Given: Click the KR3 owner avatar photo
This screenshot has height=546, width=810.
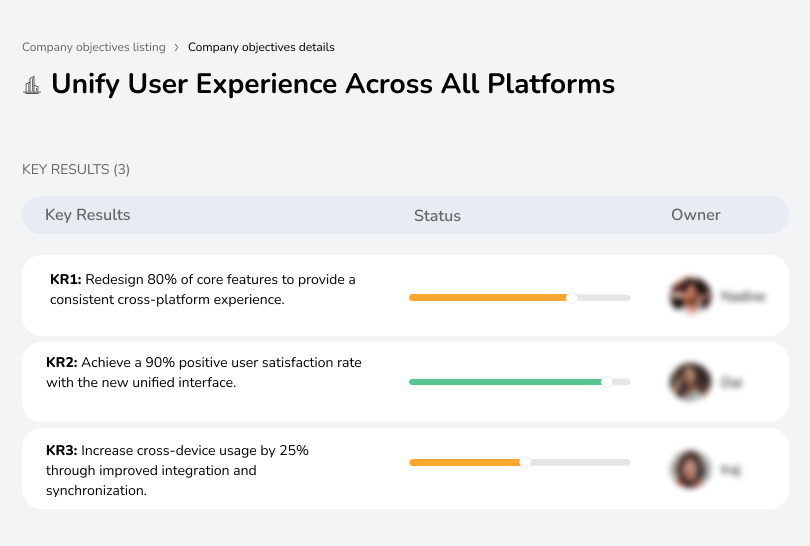Looking at the screenshot, I should pos(690,469).
